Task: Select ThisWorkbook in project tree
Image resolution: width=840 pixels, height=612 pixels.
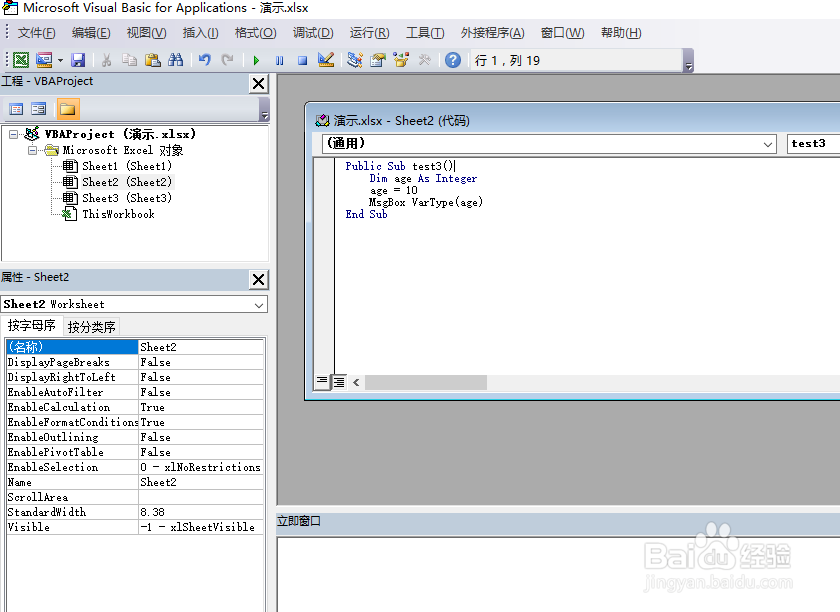Action: [118, 214]
